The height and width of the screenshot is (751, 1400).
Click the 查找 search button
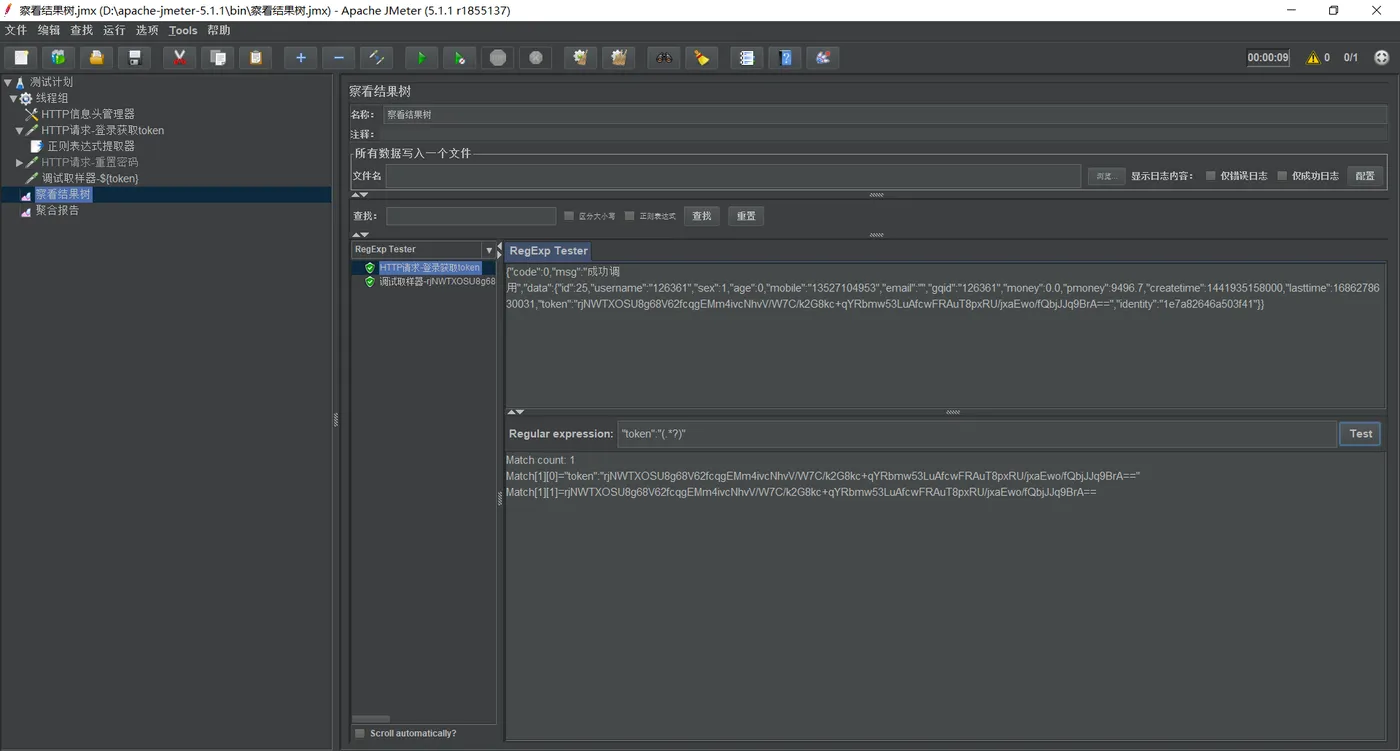[702, 216]
